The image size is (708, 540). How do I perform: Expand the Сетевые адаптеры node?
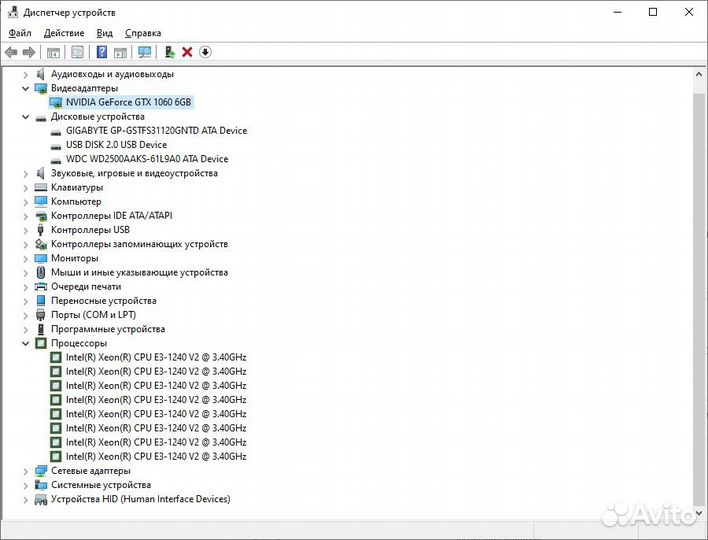coord(26,471)
